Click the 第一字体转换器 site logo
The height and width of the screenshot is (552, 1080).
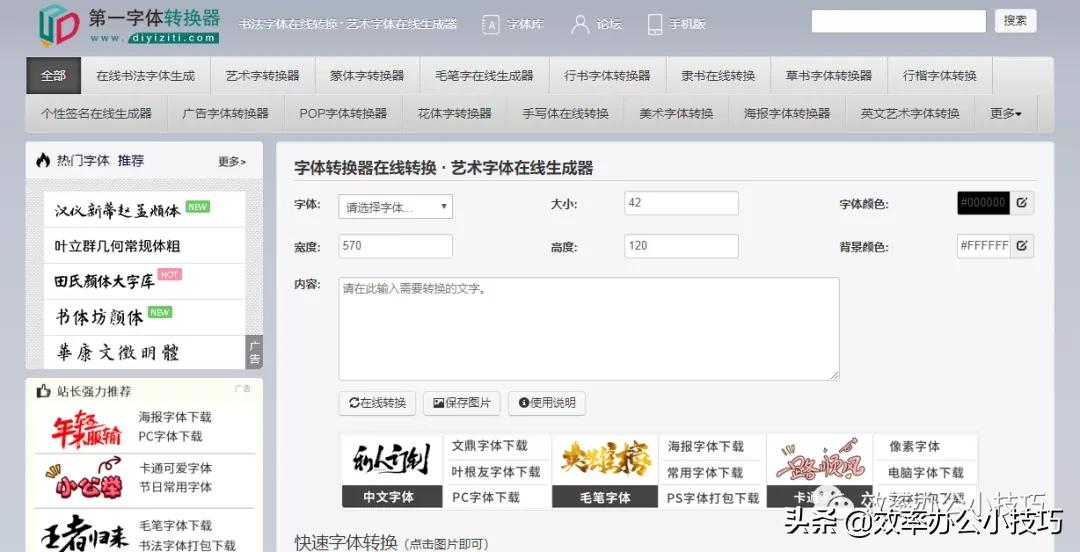[x=129, y=25]
